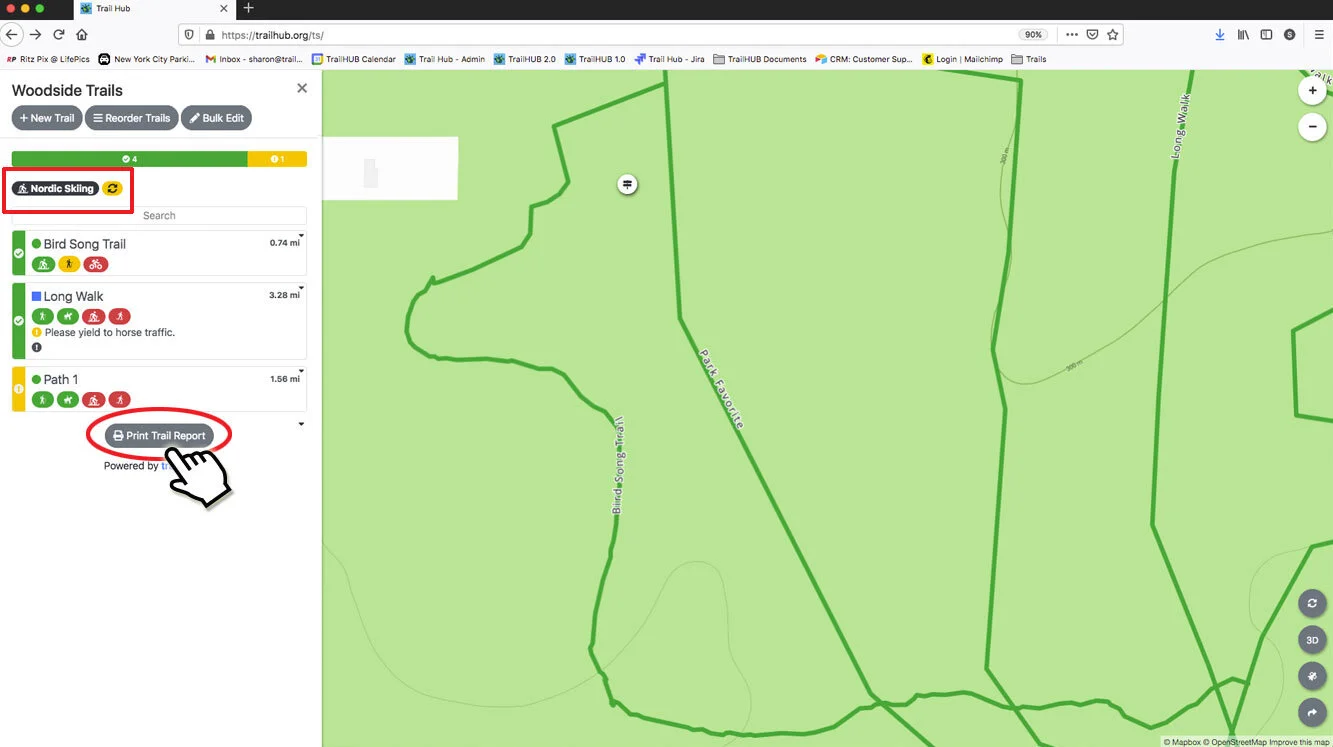This screenshot has height=747, width=1333.
Task: Click the yellow refresh icon next to Nordic Skiing
Action: [x=112, y=188]
